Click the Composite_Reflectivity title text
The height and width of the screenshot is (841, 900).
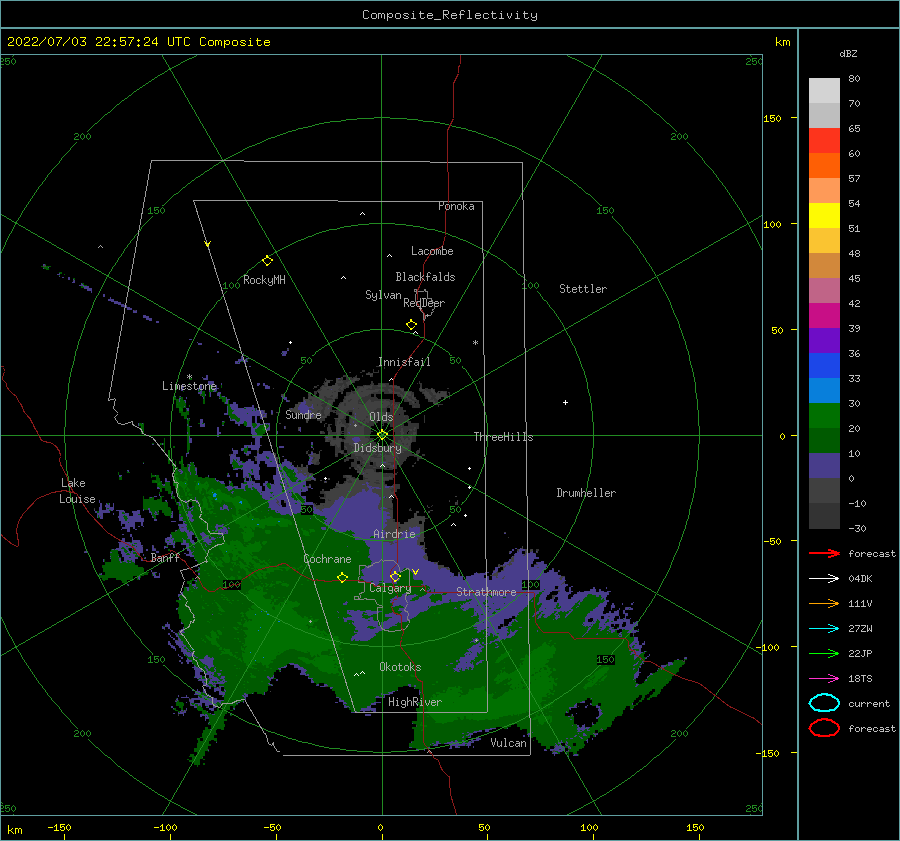pos(450,15)
